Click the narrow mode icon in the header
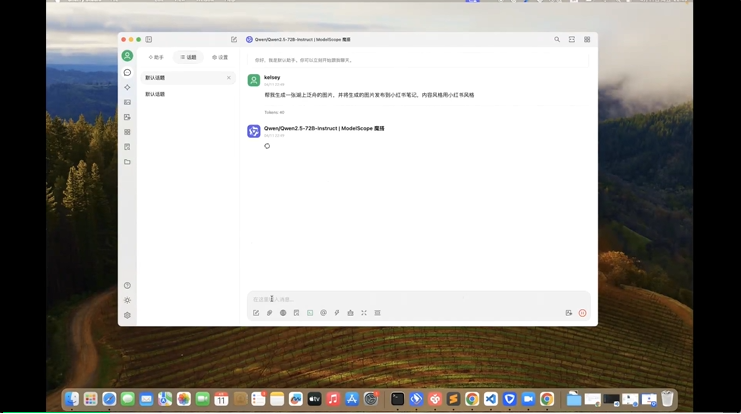Screen dimensions: 741x414 572,39
